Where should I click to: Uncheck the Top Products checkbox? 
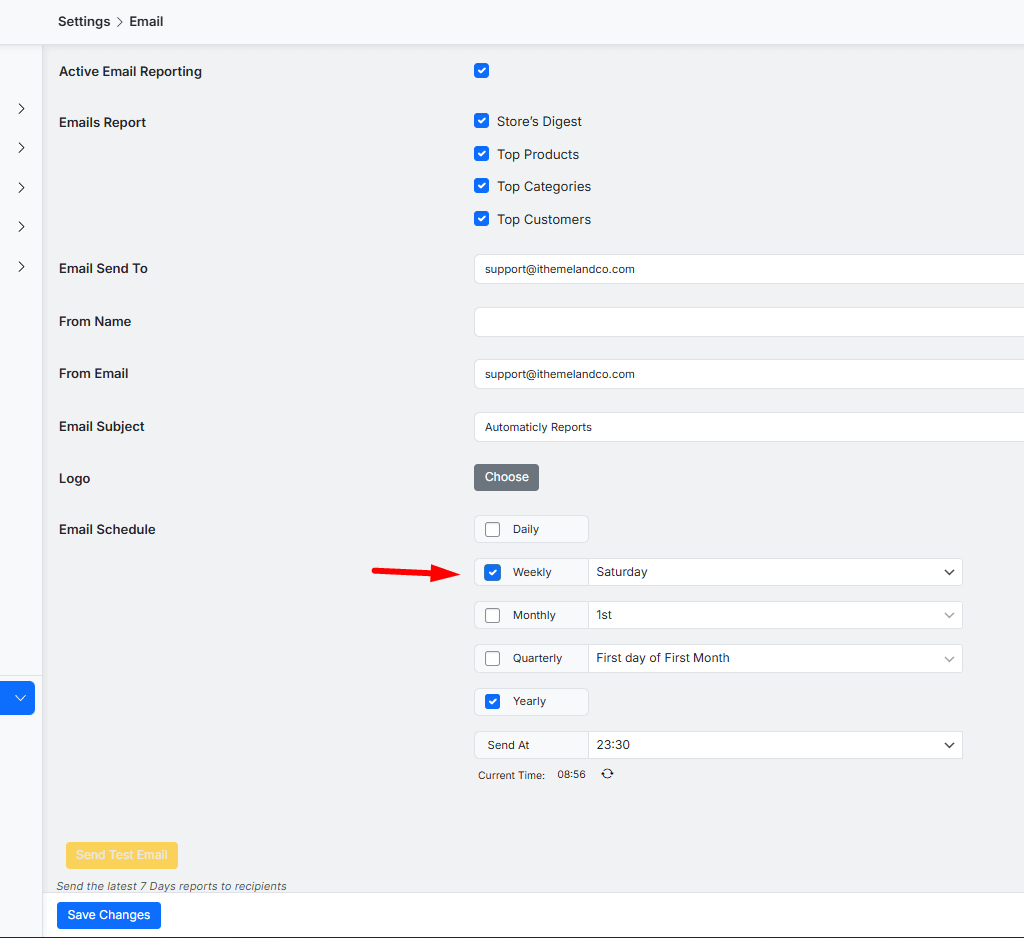481,154
